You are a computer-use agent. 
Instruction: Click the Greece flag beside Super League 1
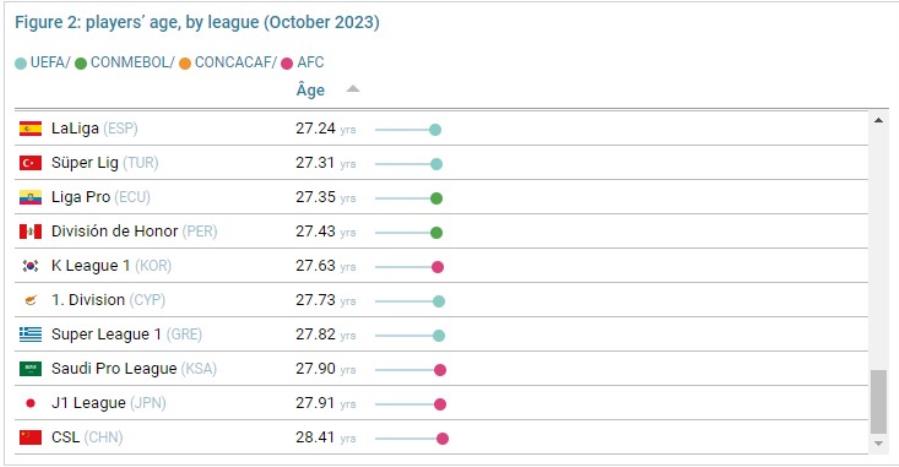(30, 335)
